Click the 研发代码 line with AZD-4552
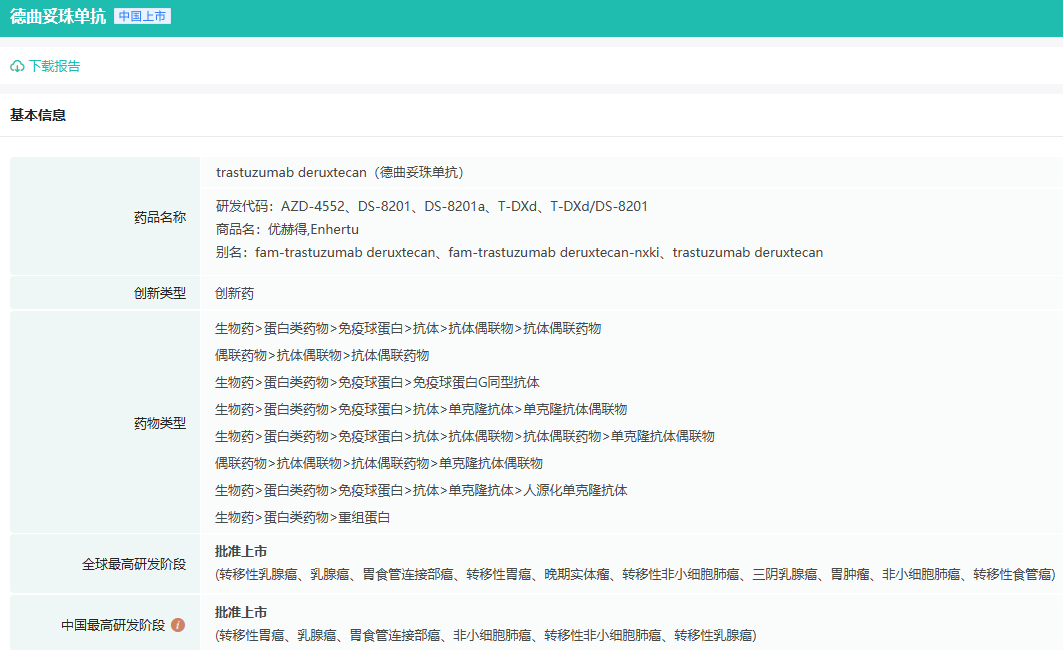Viewport: 1063px width, 650px height. point(431,207)
